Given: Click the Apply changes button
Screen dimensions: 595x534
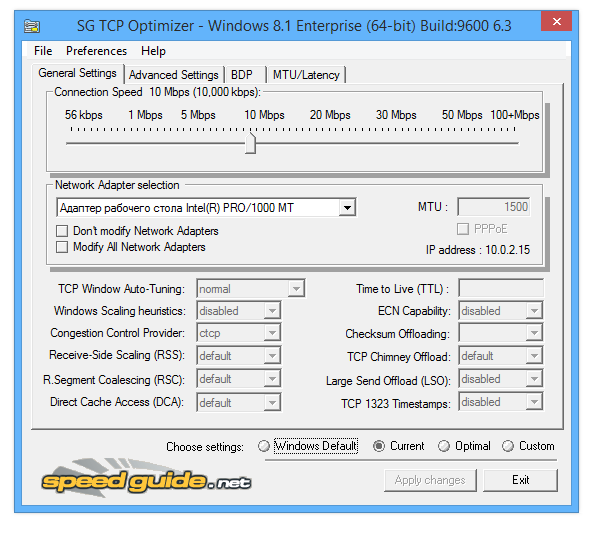Looking at the screenshot, I should (430, 480).
